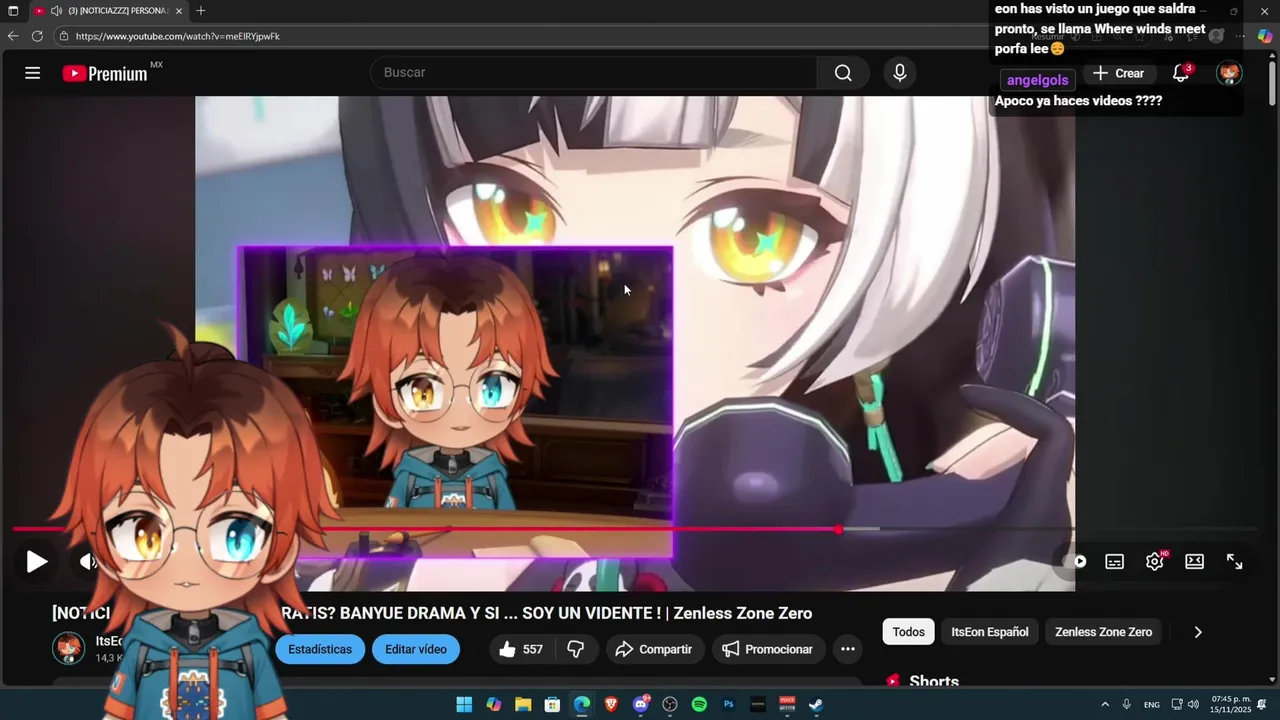The height and width of the screenshot is (720, 1280).
Task: Select the Todos filter chip
Action: [x=908, y=632]
